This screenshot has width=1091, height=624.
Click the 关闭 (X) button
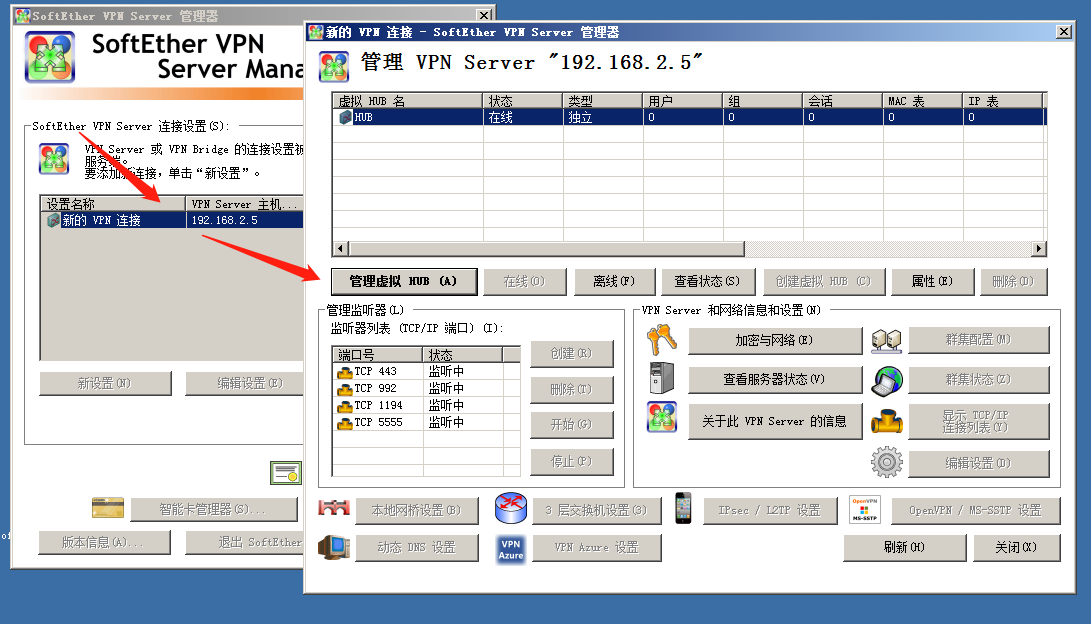[1014, 548]
